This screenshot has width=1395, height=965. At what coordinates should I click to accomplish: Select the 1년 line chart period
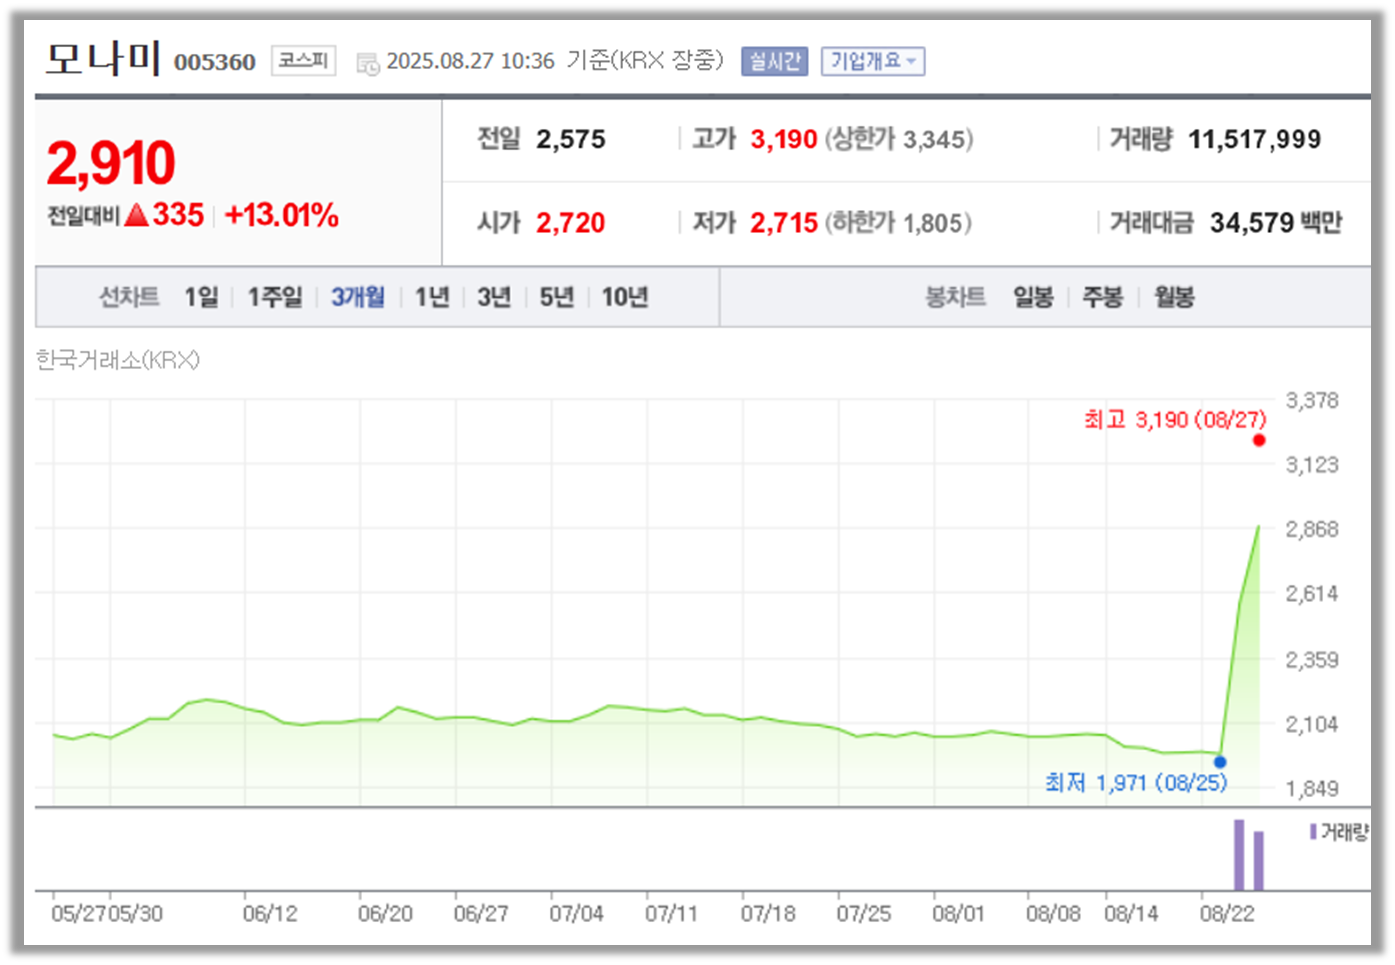click(x=432, y=297)
